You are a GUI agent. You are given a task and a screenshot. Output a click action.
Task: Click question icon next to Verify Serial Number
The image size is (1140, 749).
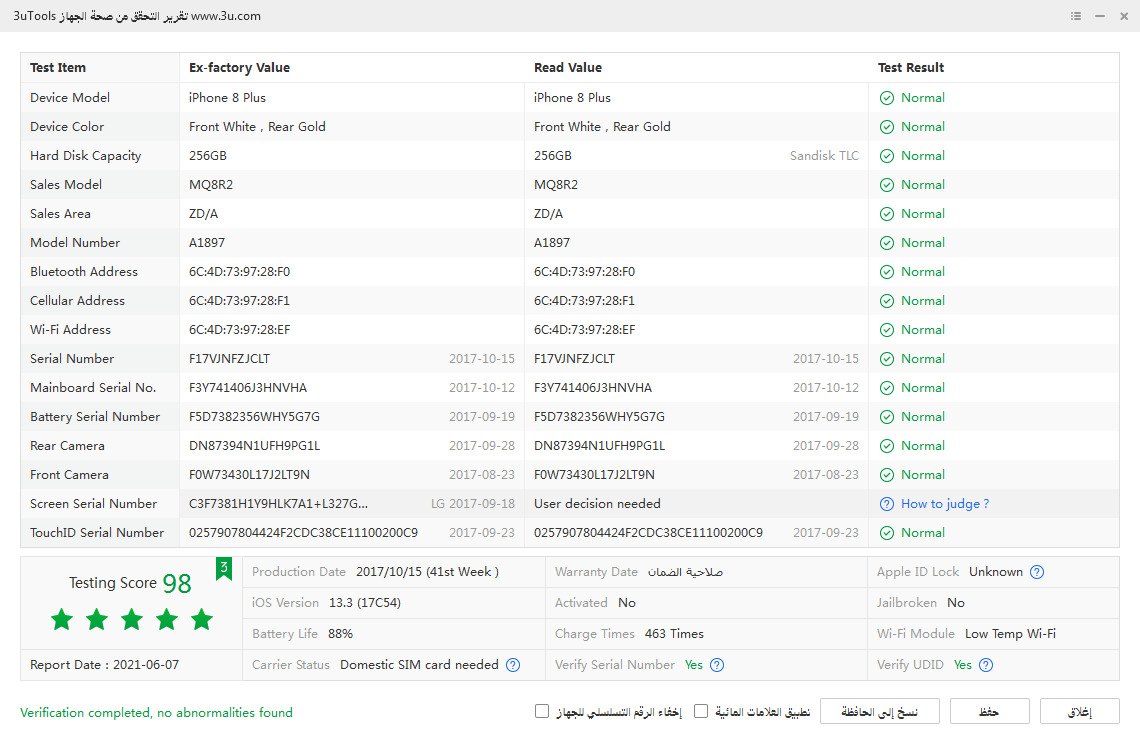tap(717, 665)
